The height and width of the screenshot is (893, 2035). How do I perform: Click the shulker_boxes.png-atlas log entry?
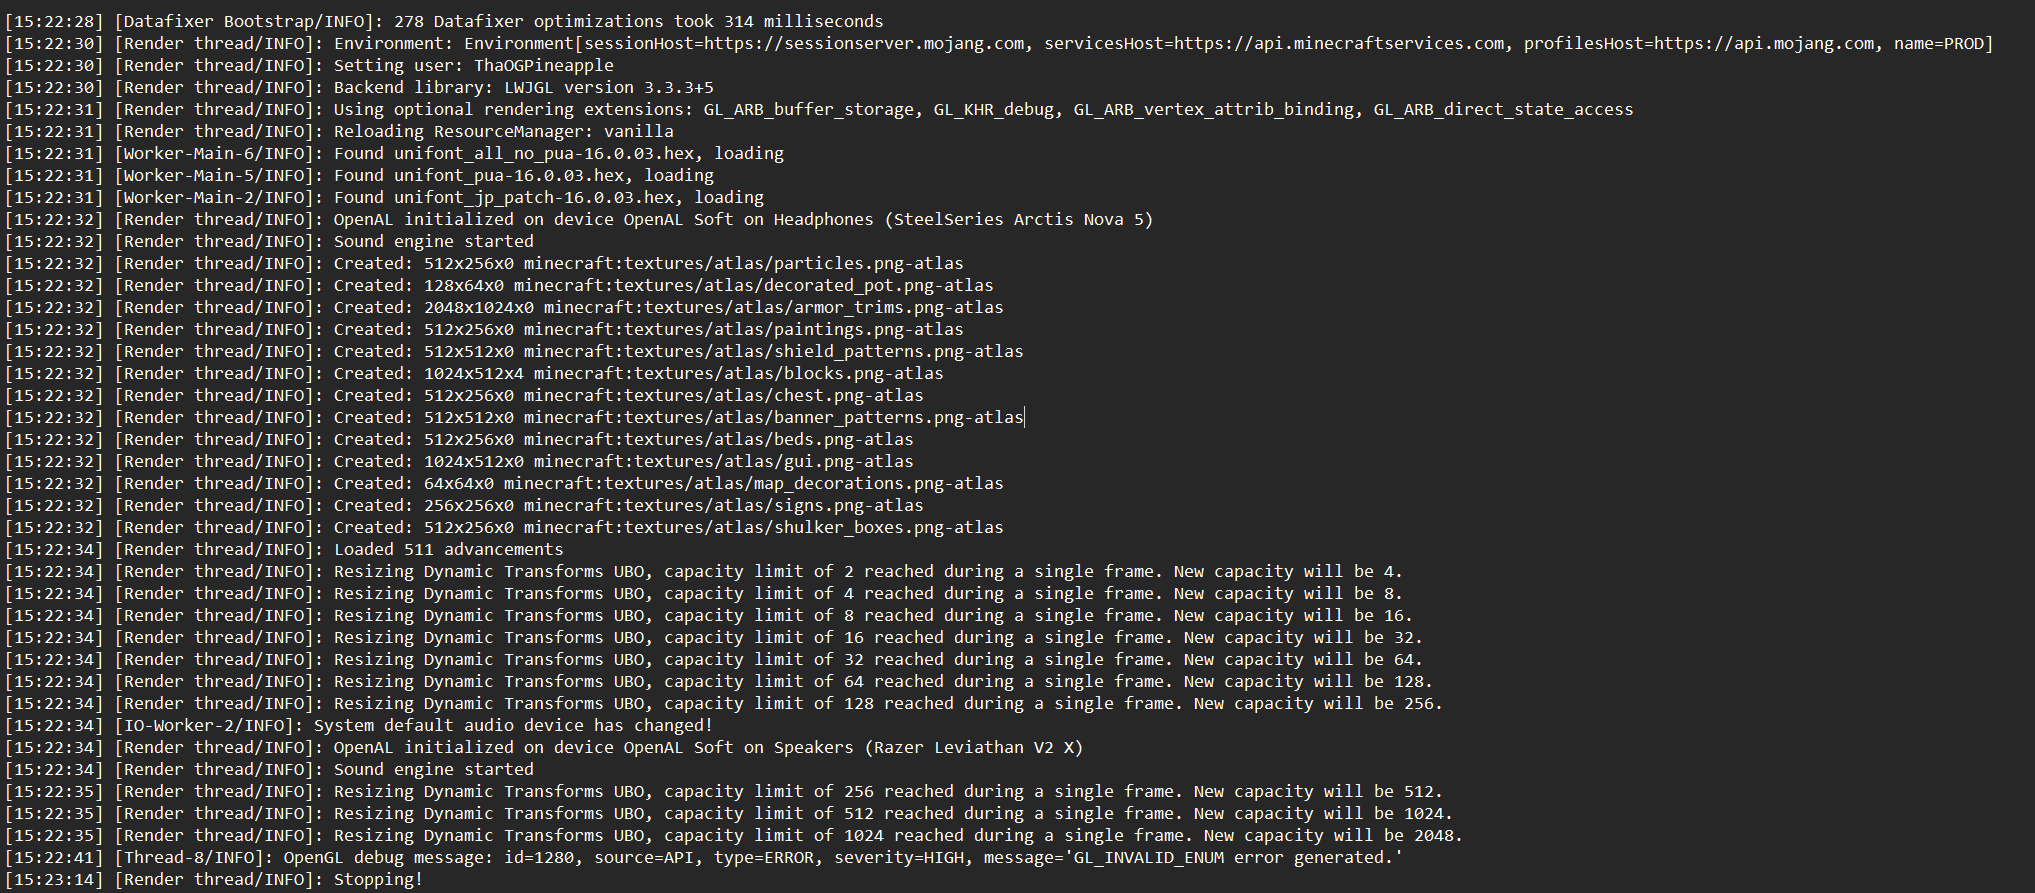[763, 528]
